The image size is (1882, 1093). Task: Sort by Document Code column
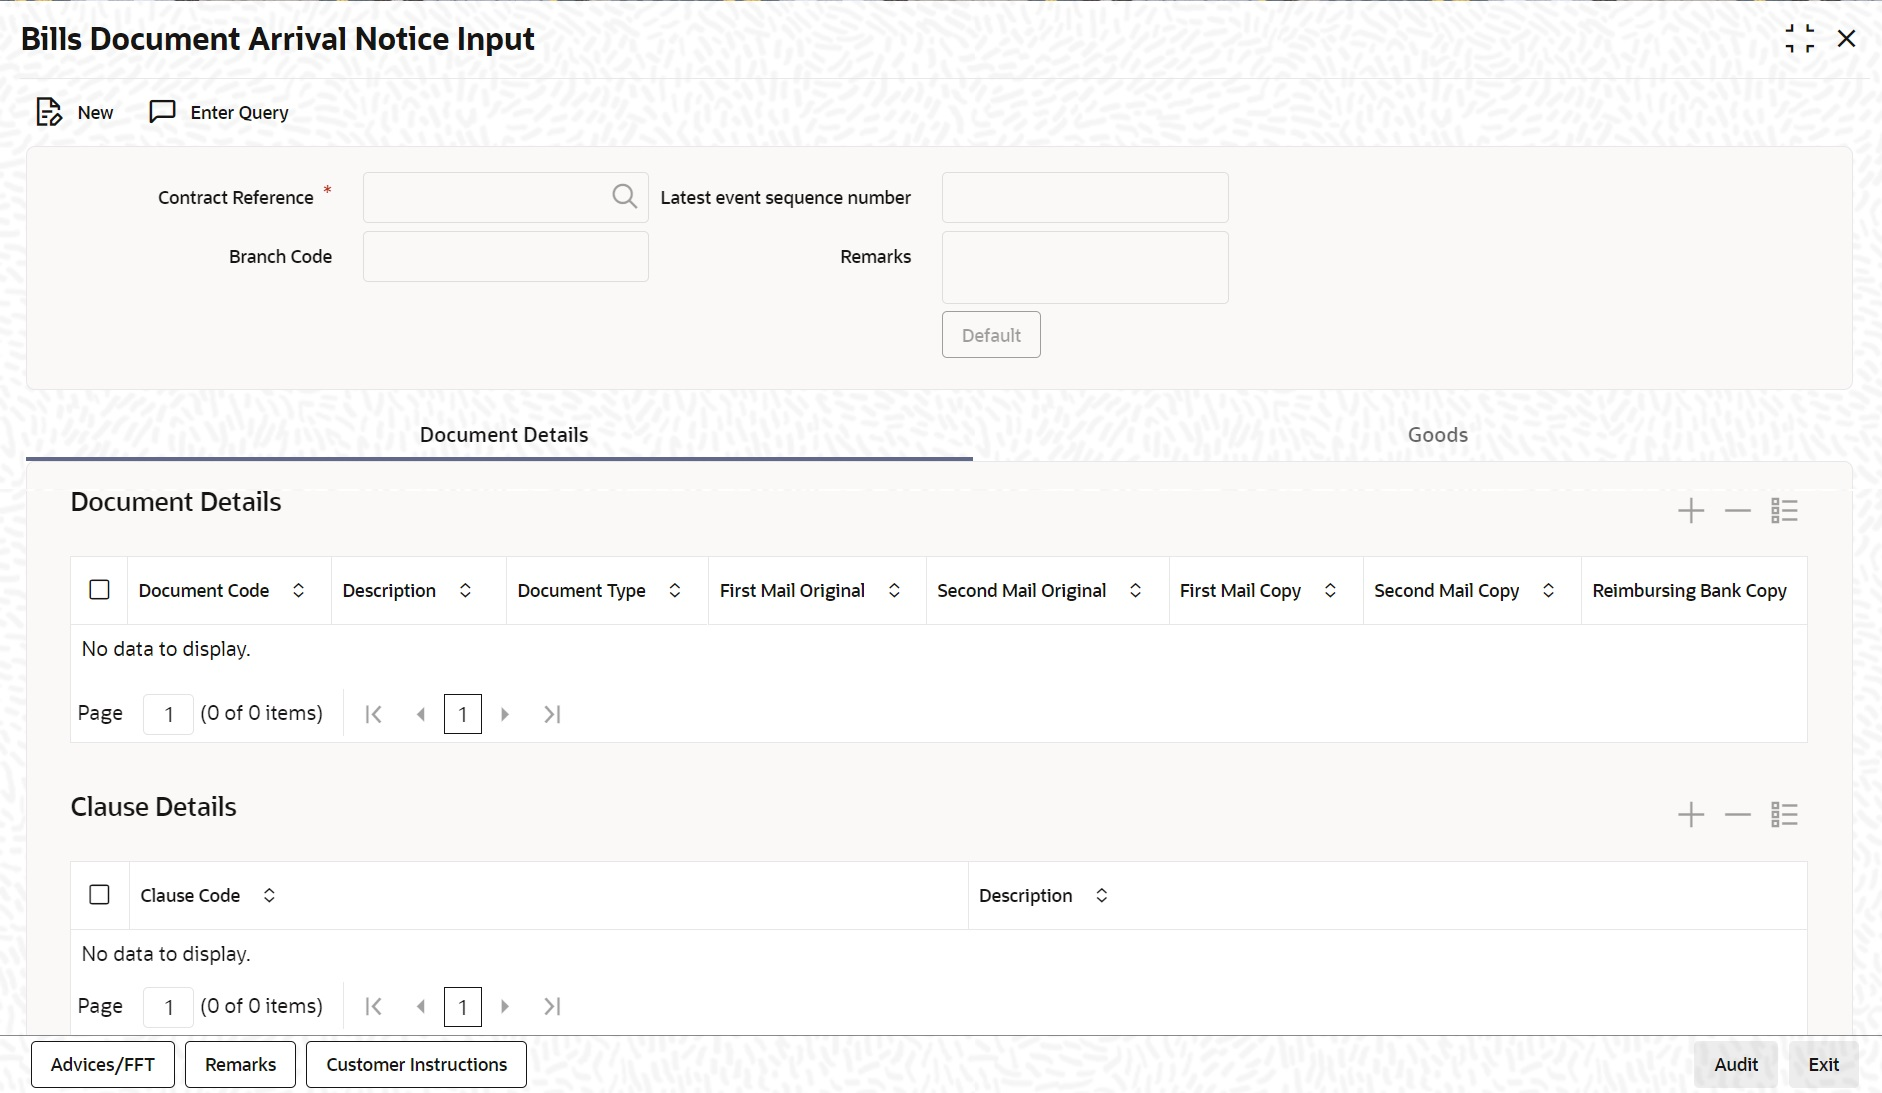(299, 591)
